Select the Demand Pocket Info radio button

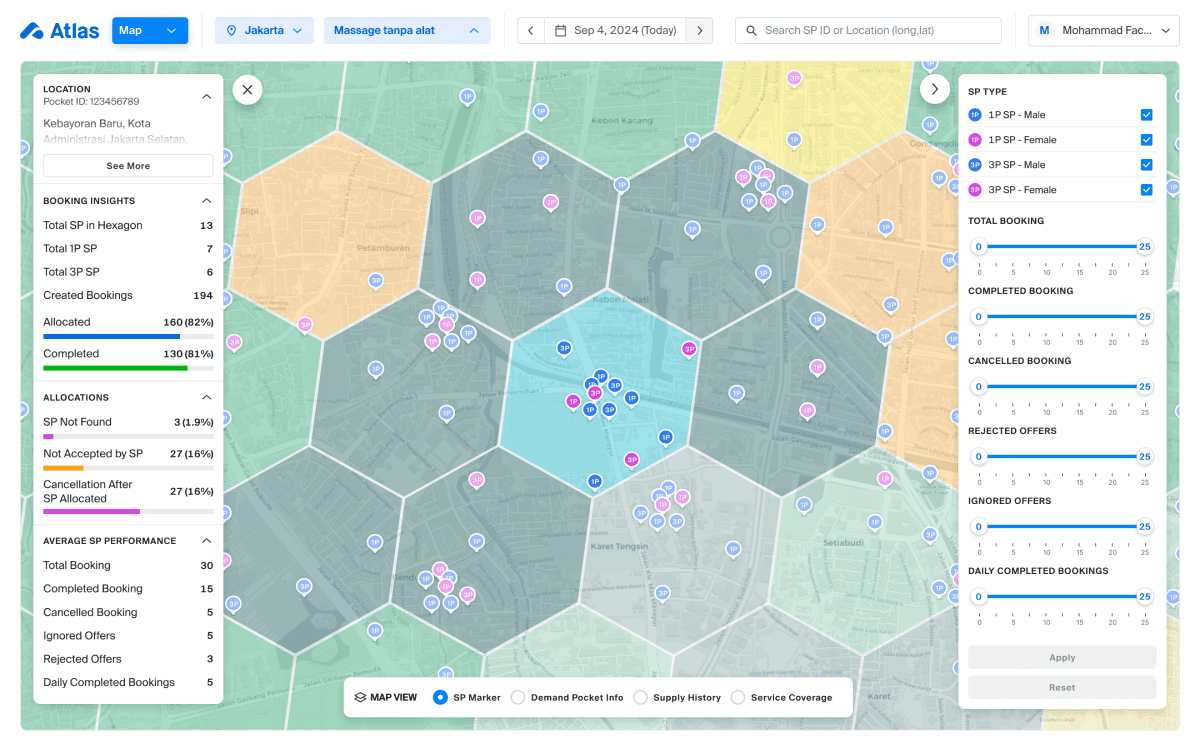[518, 697]
